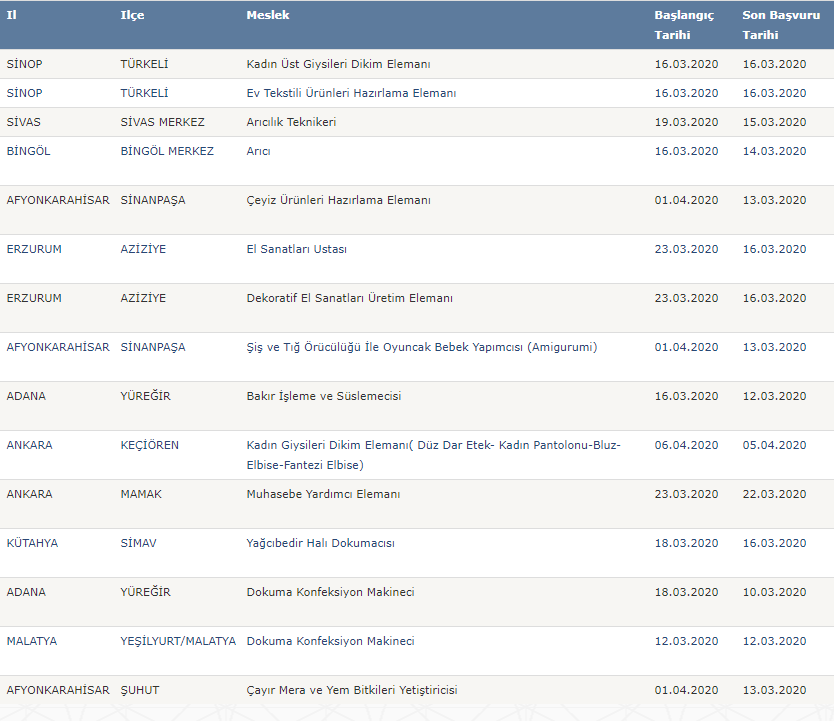Open "Muhasebe Yardımcı Elemanı" course entry
This screenshot has width=834, height=721.
pos(323,494)
